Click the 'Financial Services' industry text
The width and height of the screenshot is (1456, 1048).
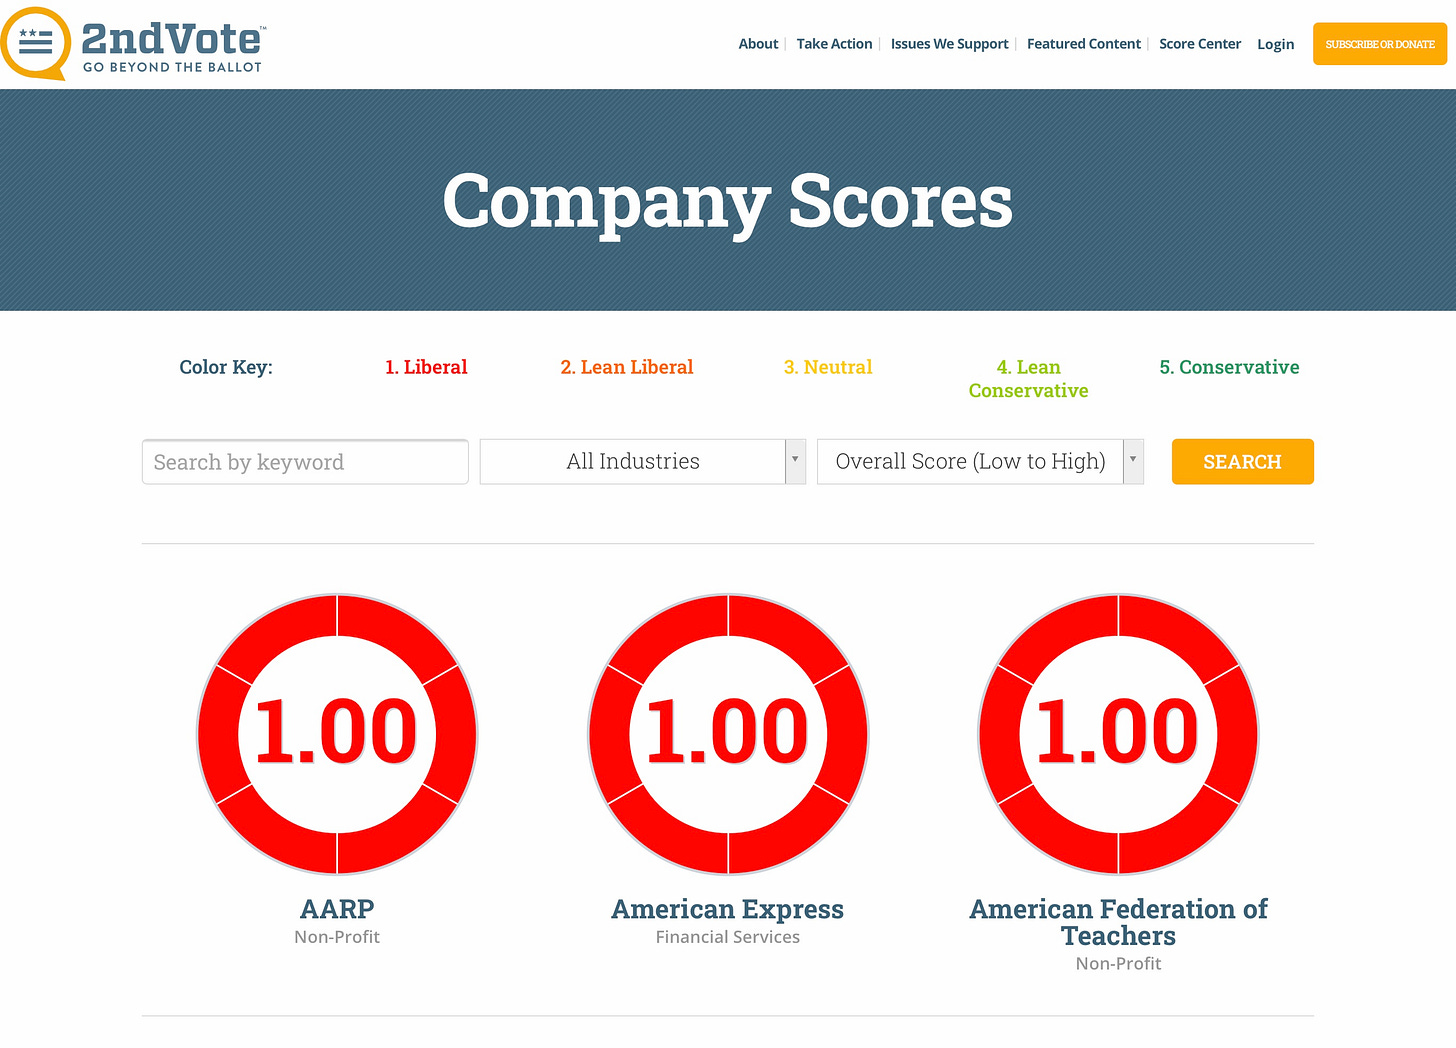pos(728,937)
